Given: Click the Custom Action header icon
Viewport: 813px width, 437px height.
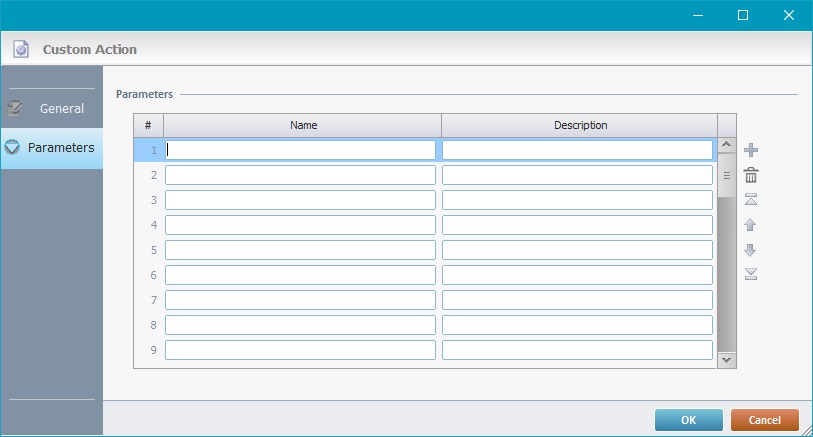Looking at the screenshot, I should tap(21, 49).
